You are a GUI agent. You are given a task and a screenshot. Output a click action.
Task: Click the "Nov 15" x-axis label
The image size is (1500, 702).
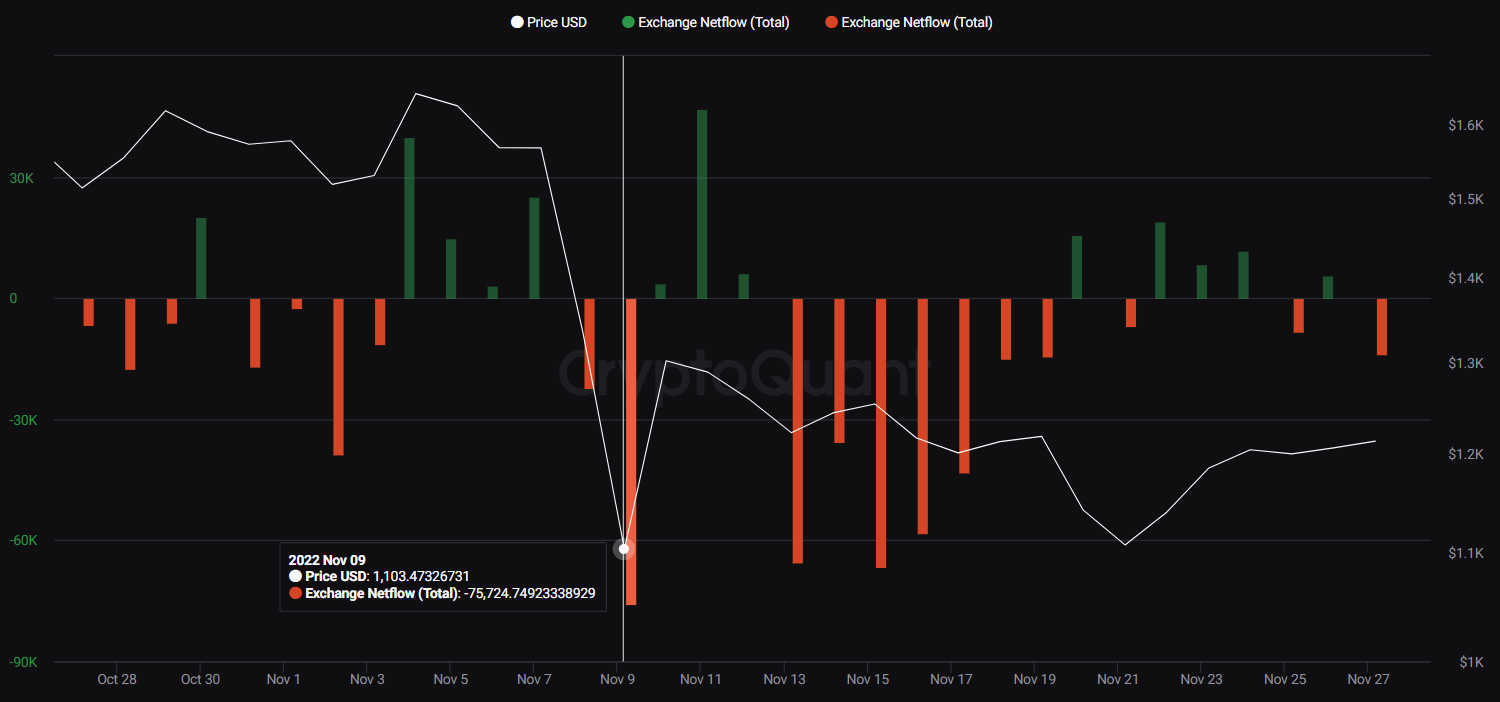tap(868, 680)
